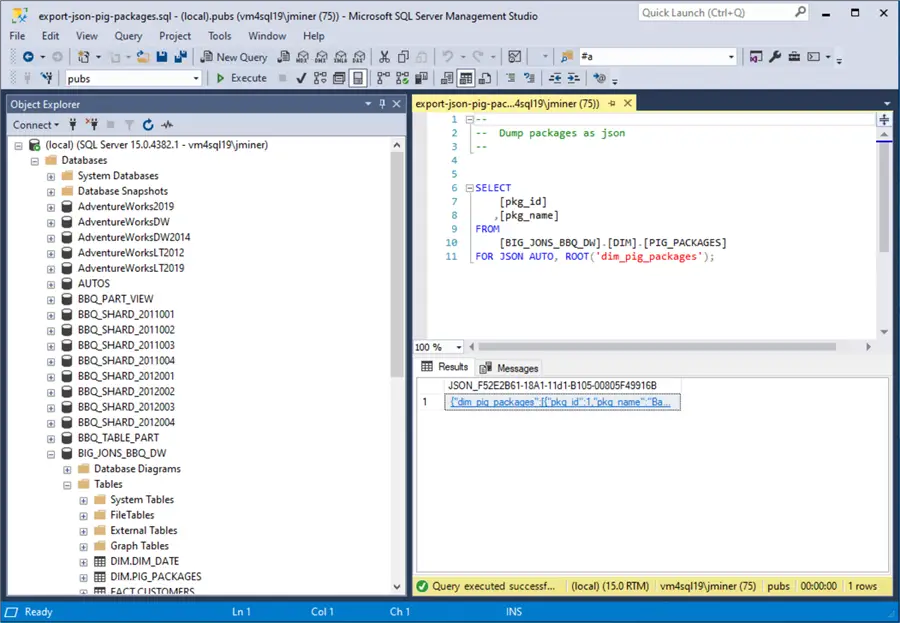Toggle pin on export-json-pig-packages tab
The width and height of the screenshot is (900, 623).
[x=612, y=103]
